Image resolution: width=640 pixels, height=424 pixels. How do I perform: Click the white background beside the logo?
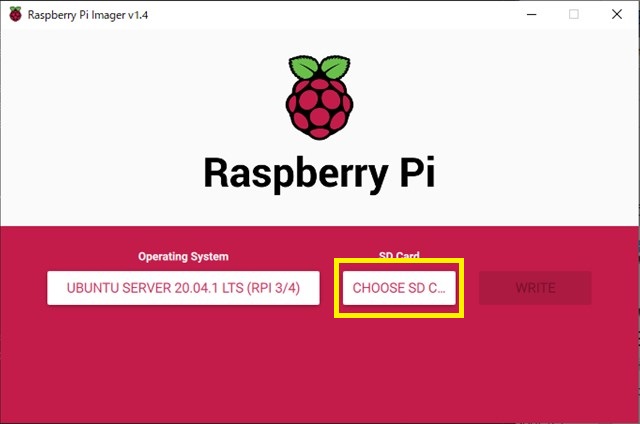[122, 102]
